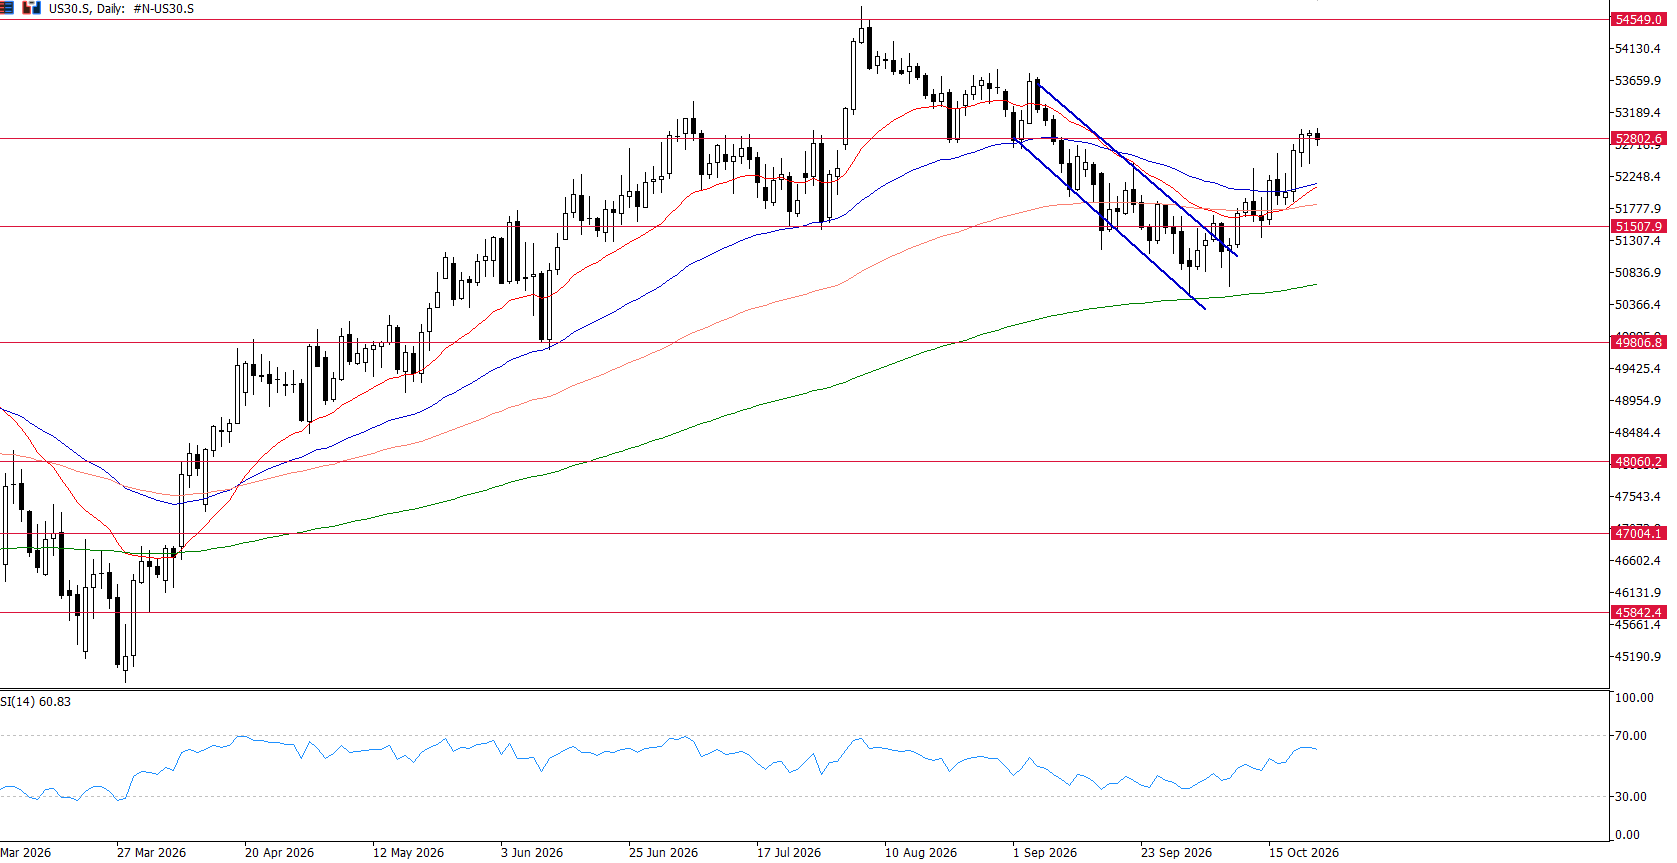Click the 17 Jul 2026 date label
The image size is (1677, 863).
789,853
